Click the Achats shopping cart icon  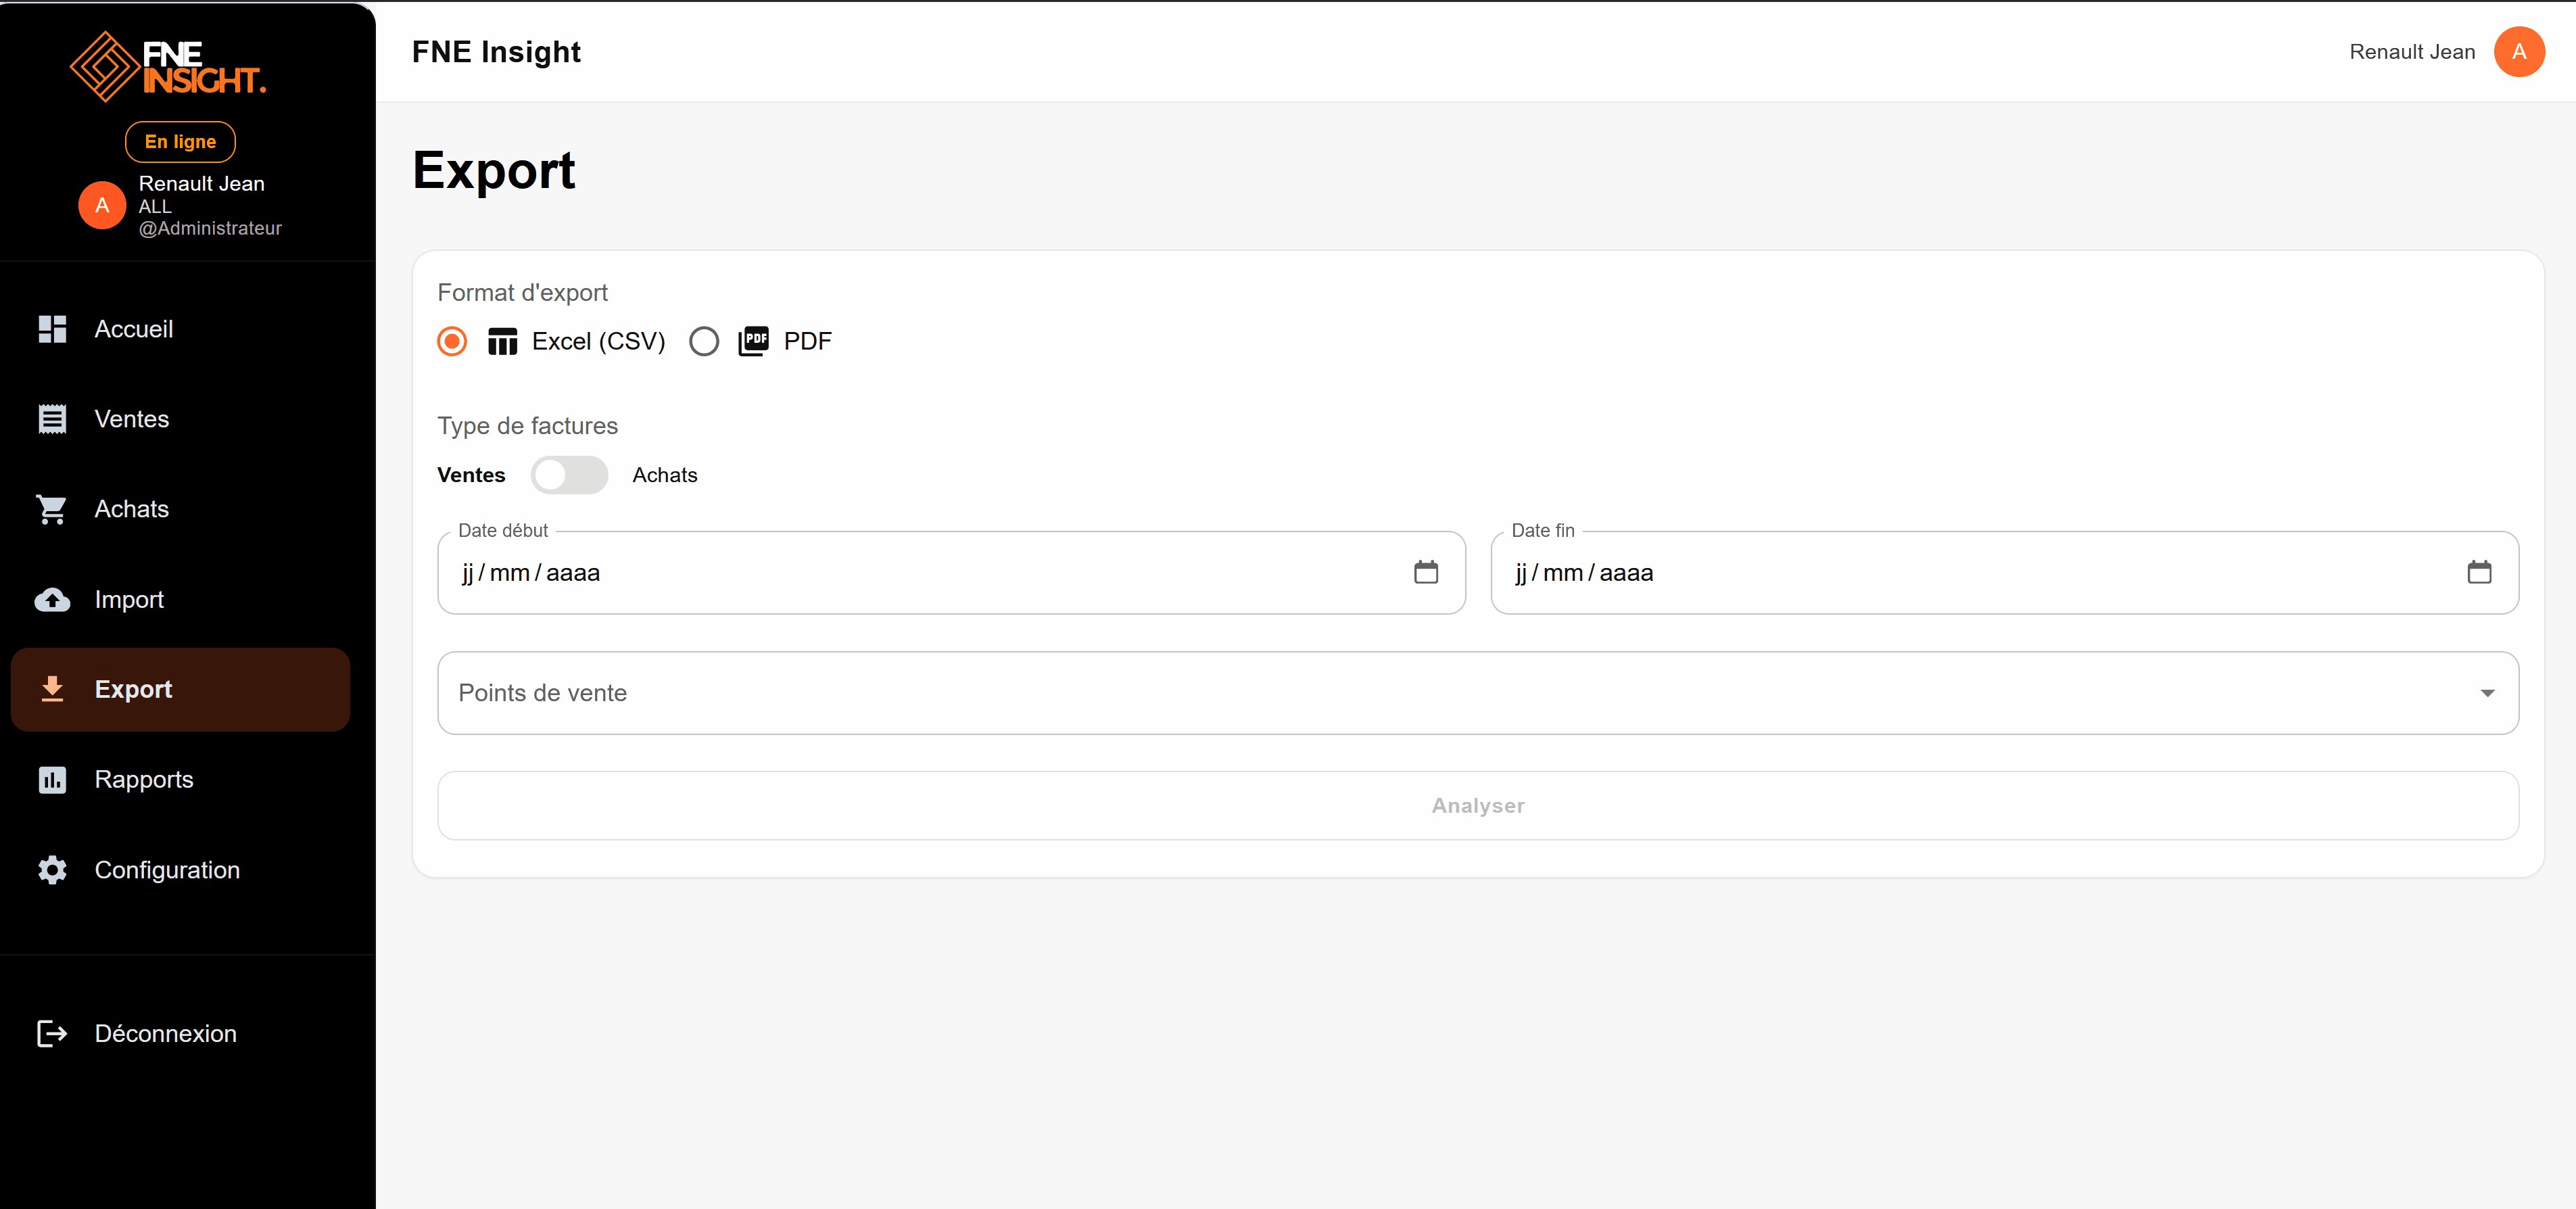52,509
